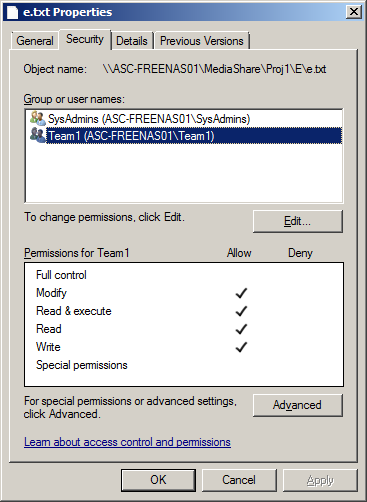Click the e.txt file icon in title bar

coord(12,12)
